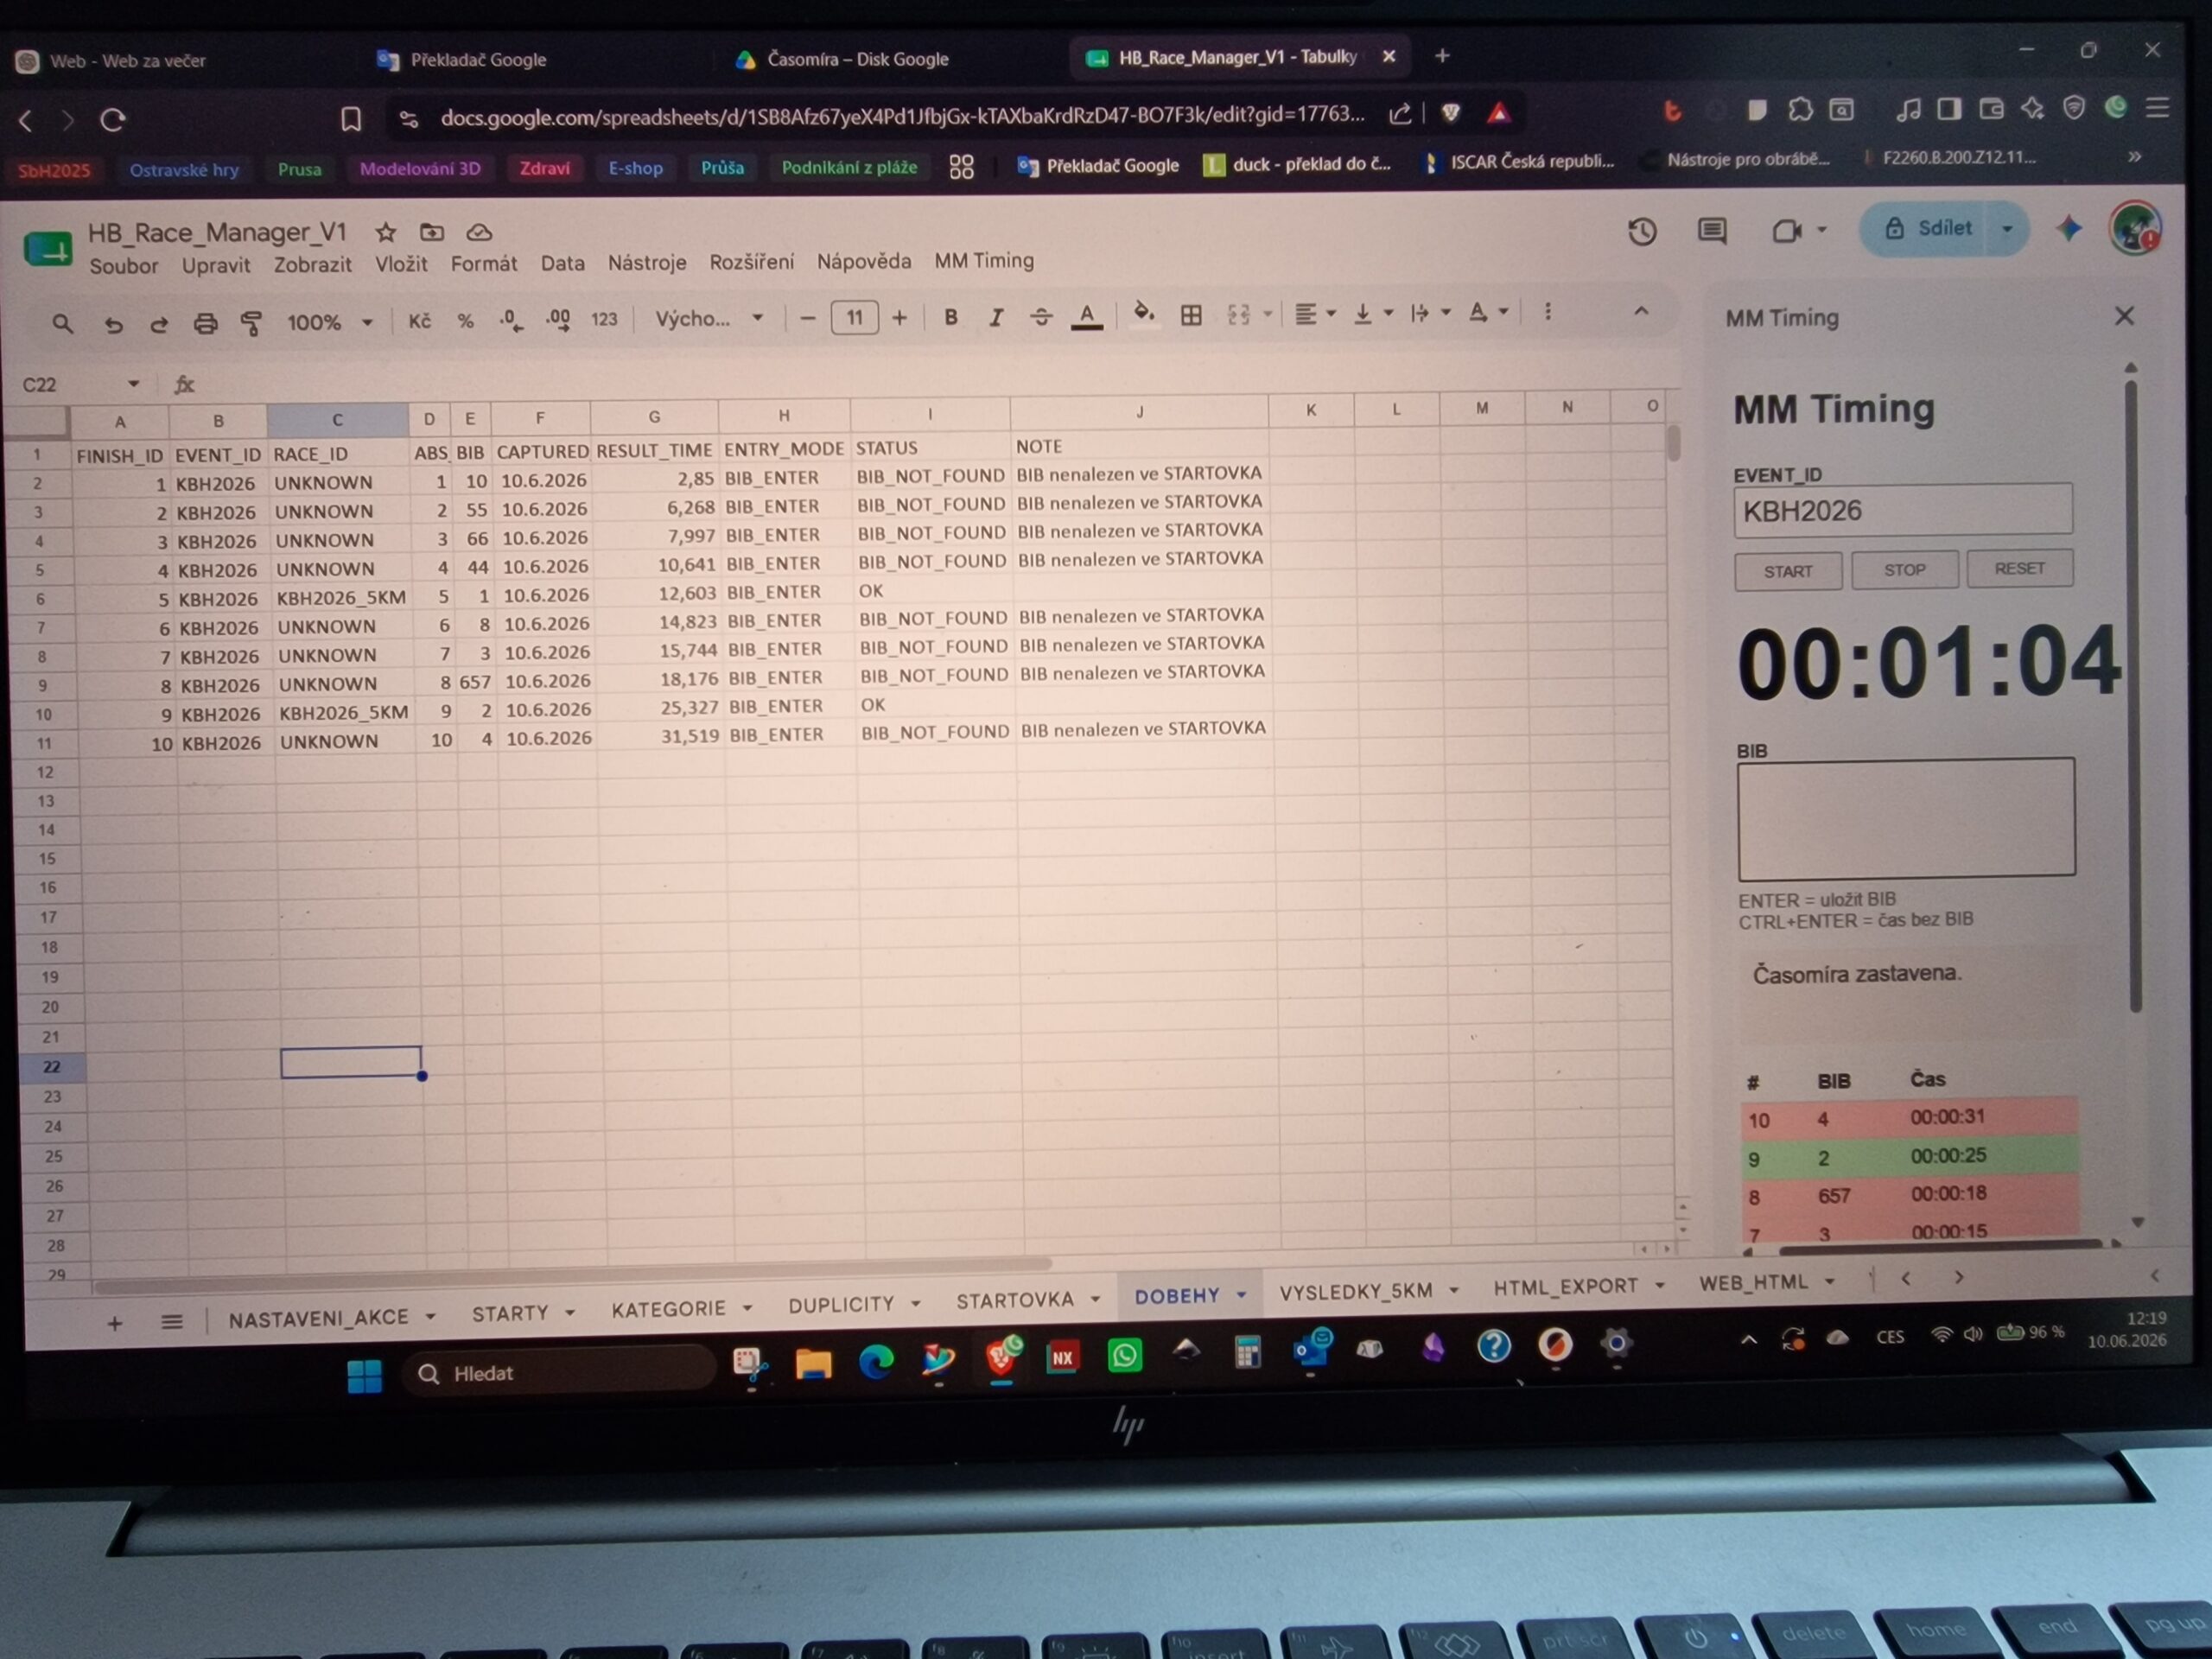Click the START timer button
Image resolution: width=2212 pixels, height=1659 pixels.
point(1787,571)
